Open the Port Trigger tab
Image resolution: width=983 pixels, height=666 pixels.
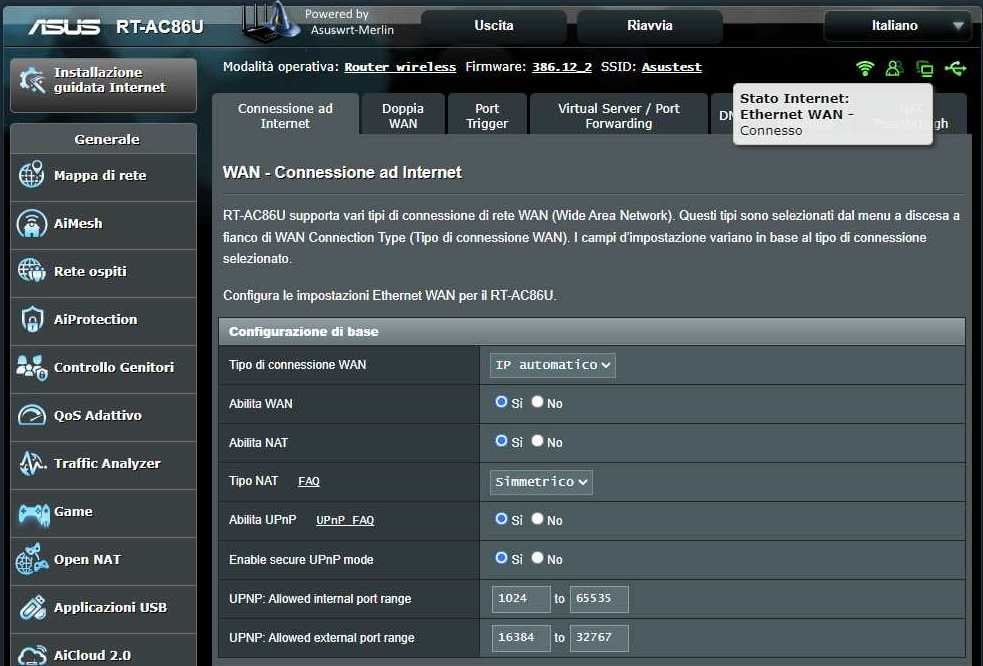click(487, 116)
